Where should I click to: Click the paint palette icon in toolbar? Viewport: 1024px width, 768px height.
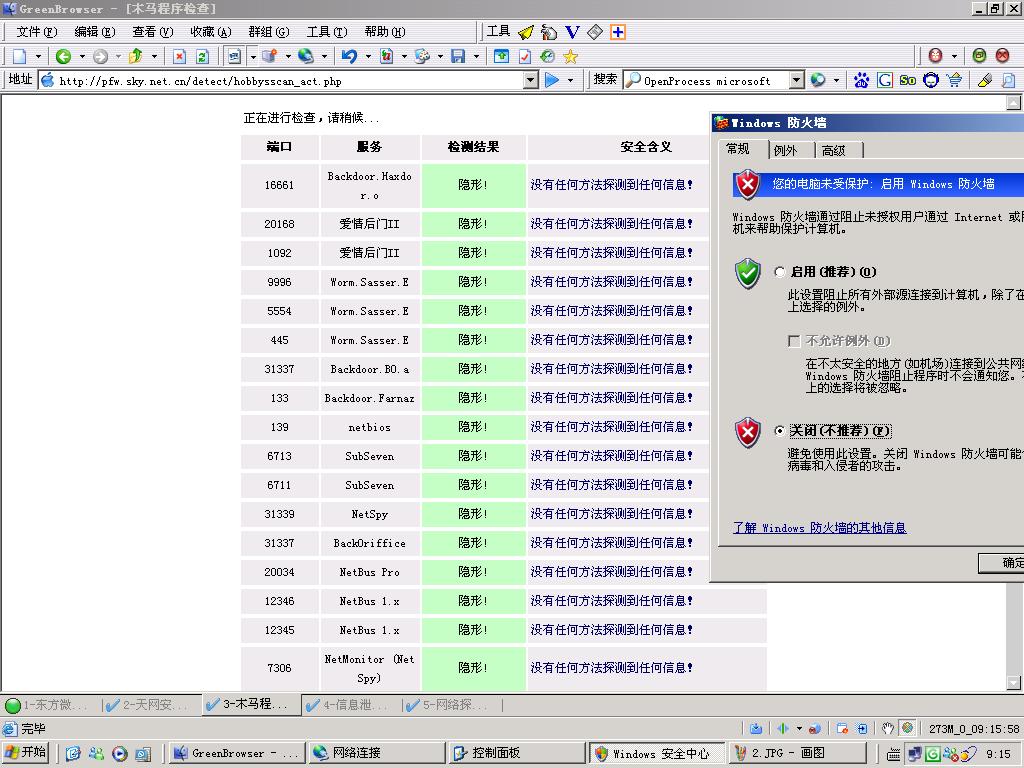pos(422,57)
